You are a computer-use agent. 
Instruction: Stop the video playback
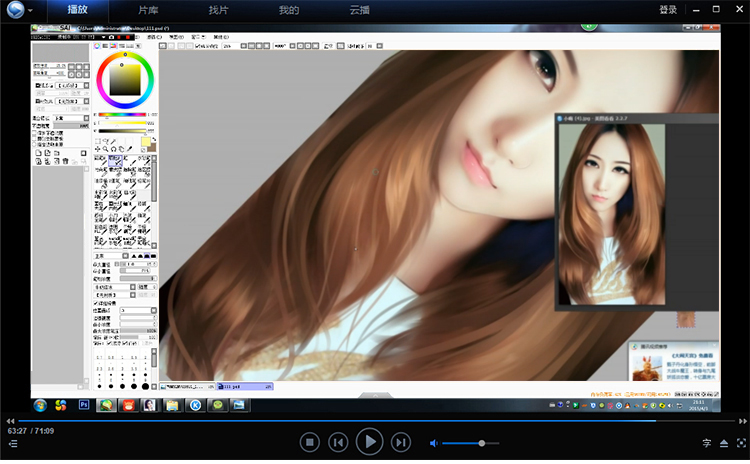tap(309, 442)
